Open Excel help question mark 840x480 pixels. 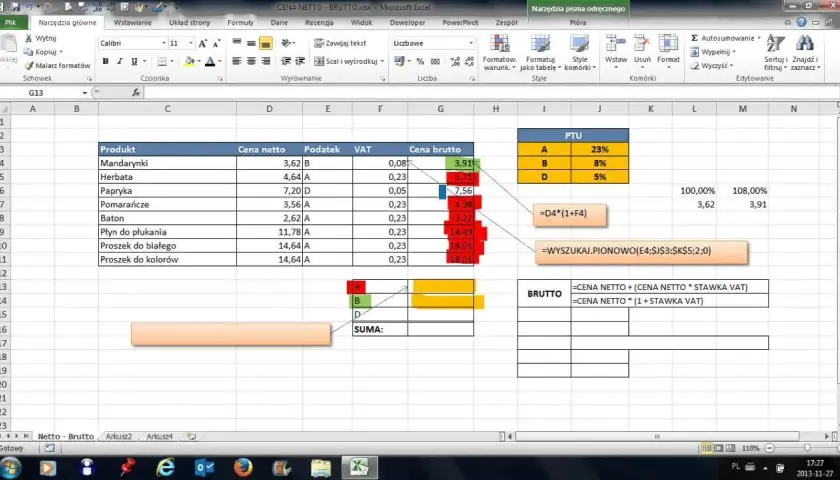point(801,22)
